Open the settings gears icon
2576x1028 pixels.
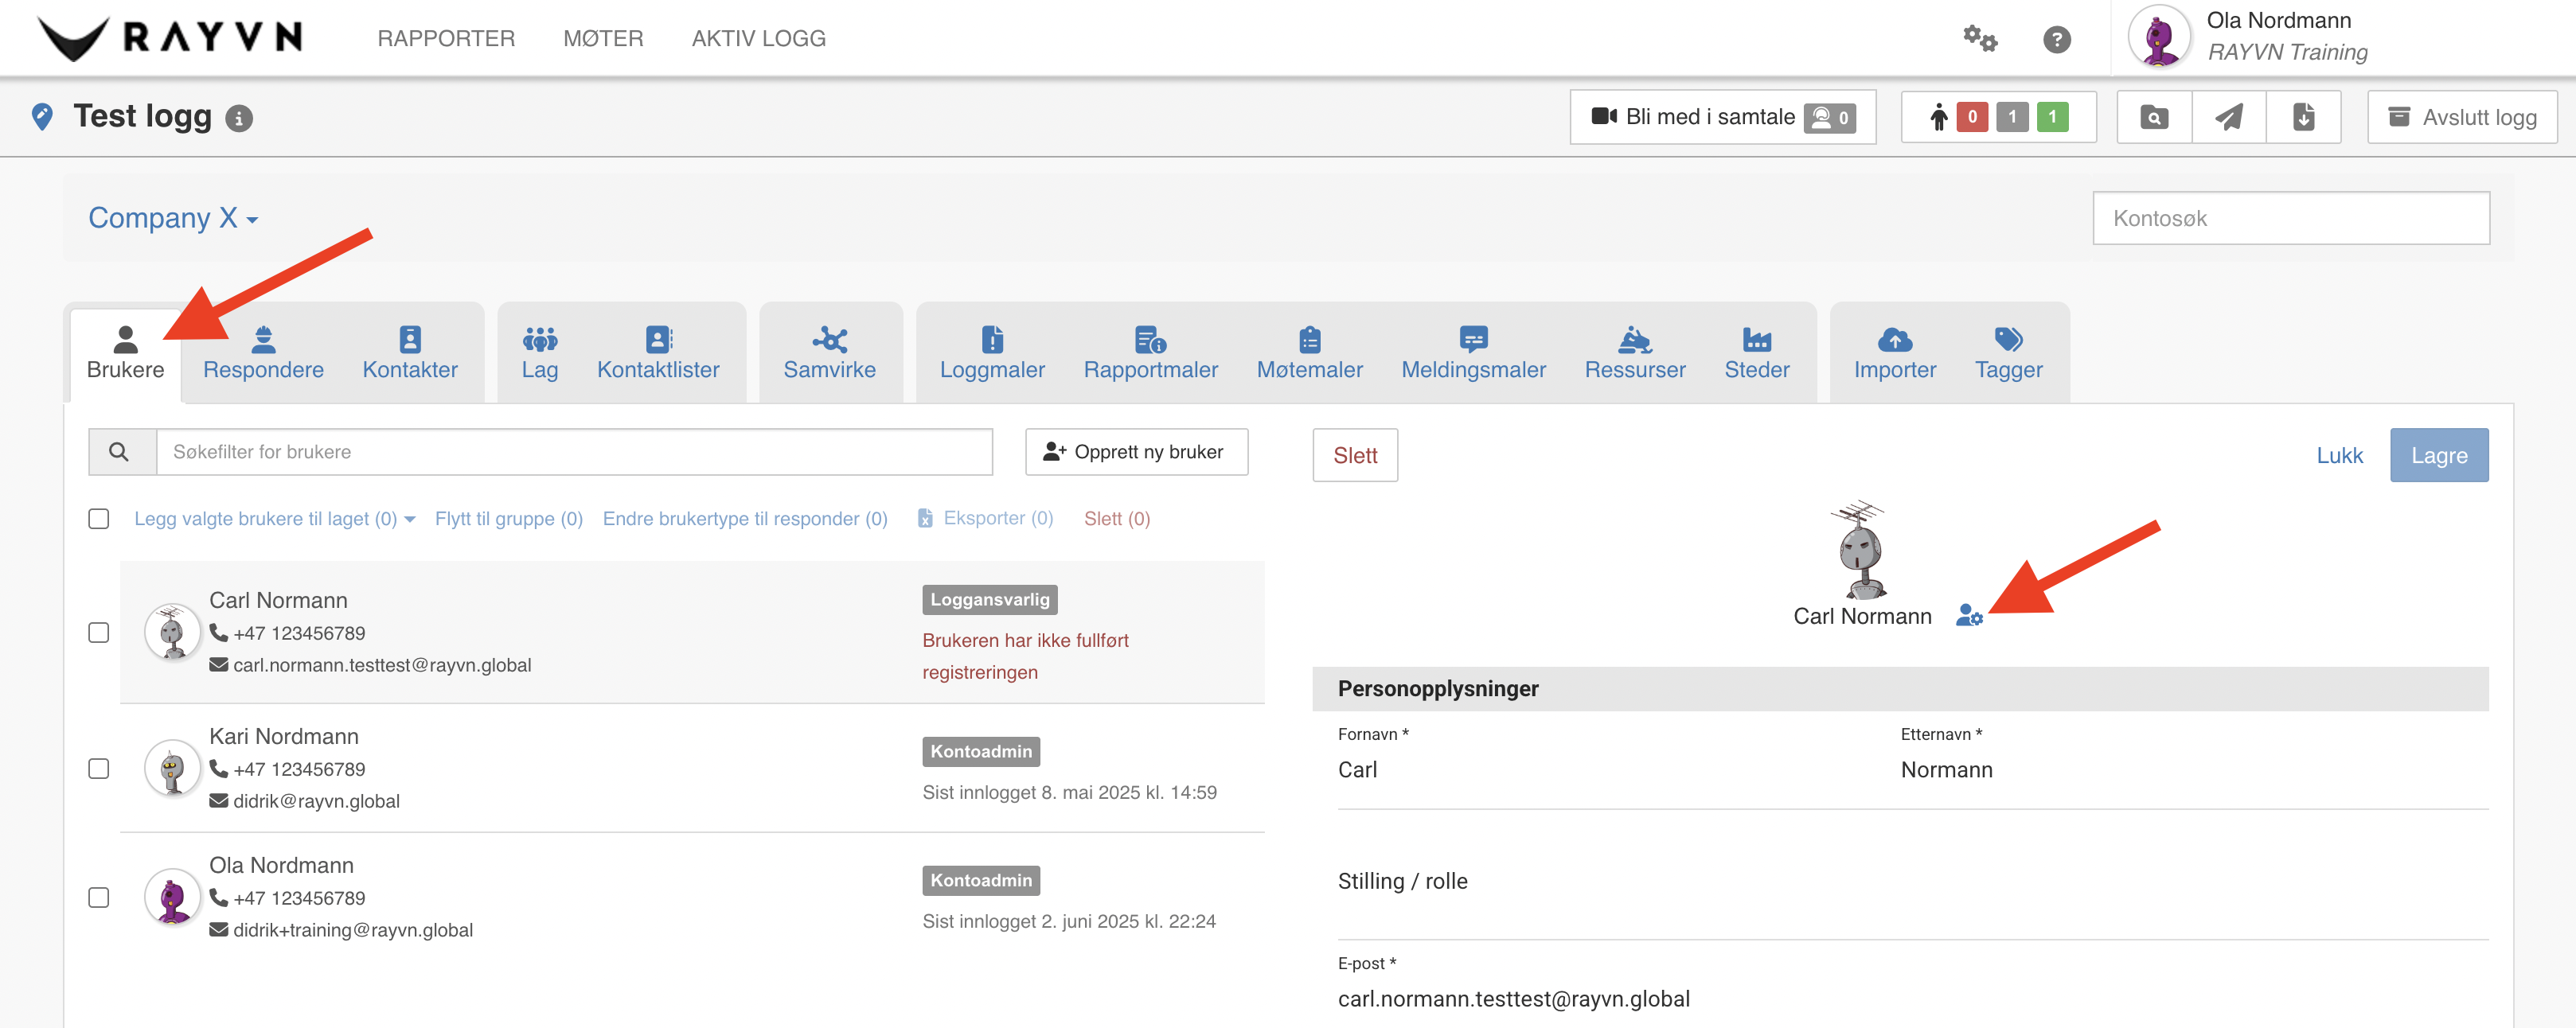click(x=1979, y=39)
